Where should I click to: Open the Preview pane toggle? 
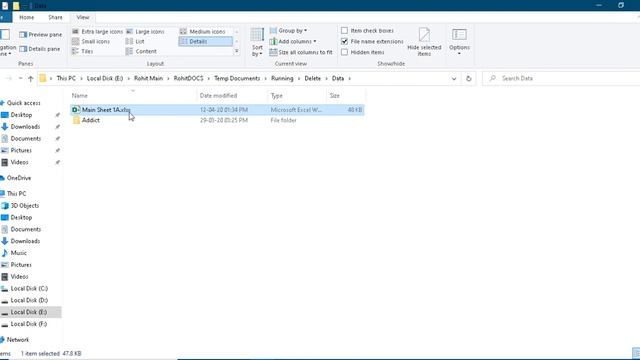(x=40, y=35)
